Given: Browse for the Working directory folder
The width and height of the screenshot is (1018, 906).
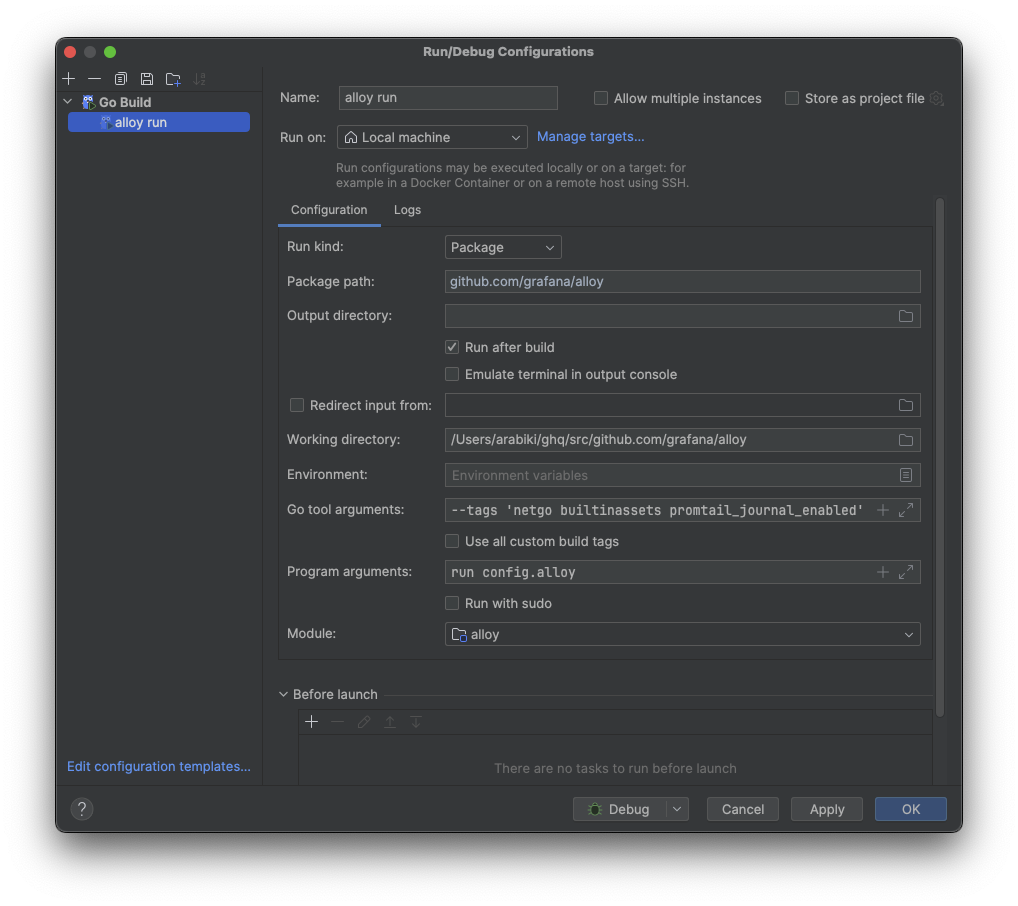Looking at the screenshot, I should click(x=906, y=440).
